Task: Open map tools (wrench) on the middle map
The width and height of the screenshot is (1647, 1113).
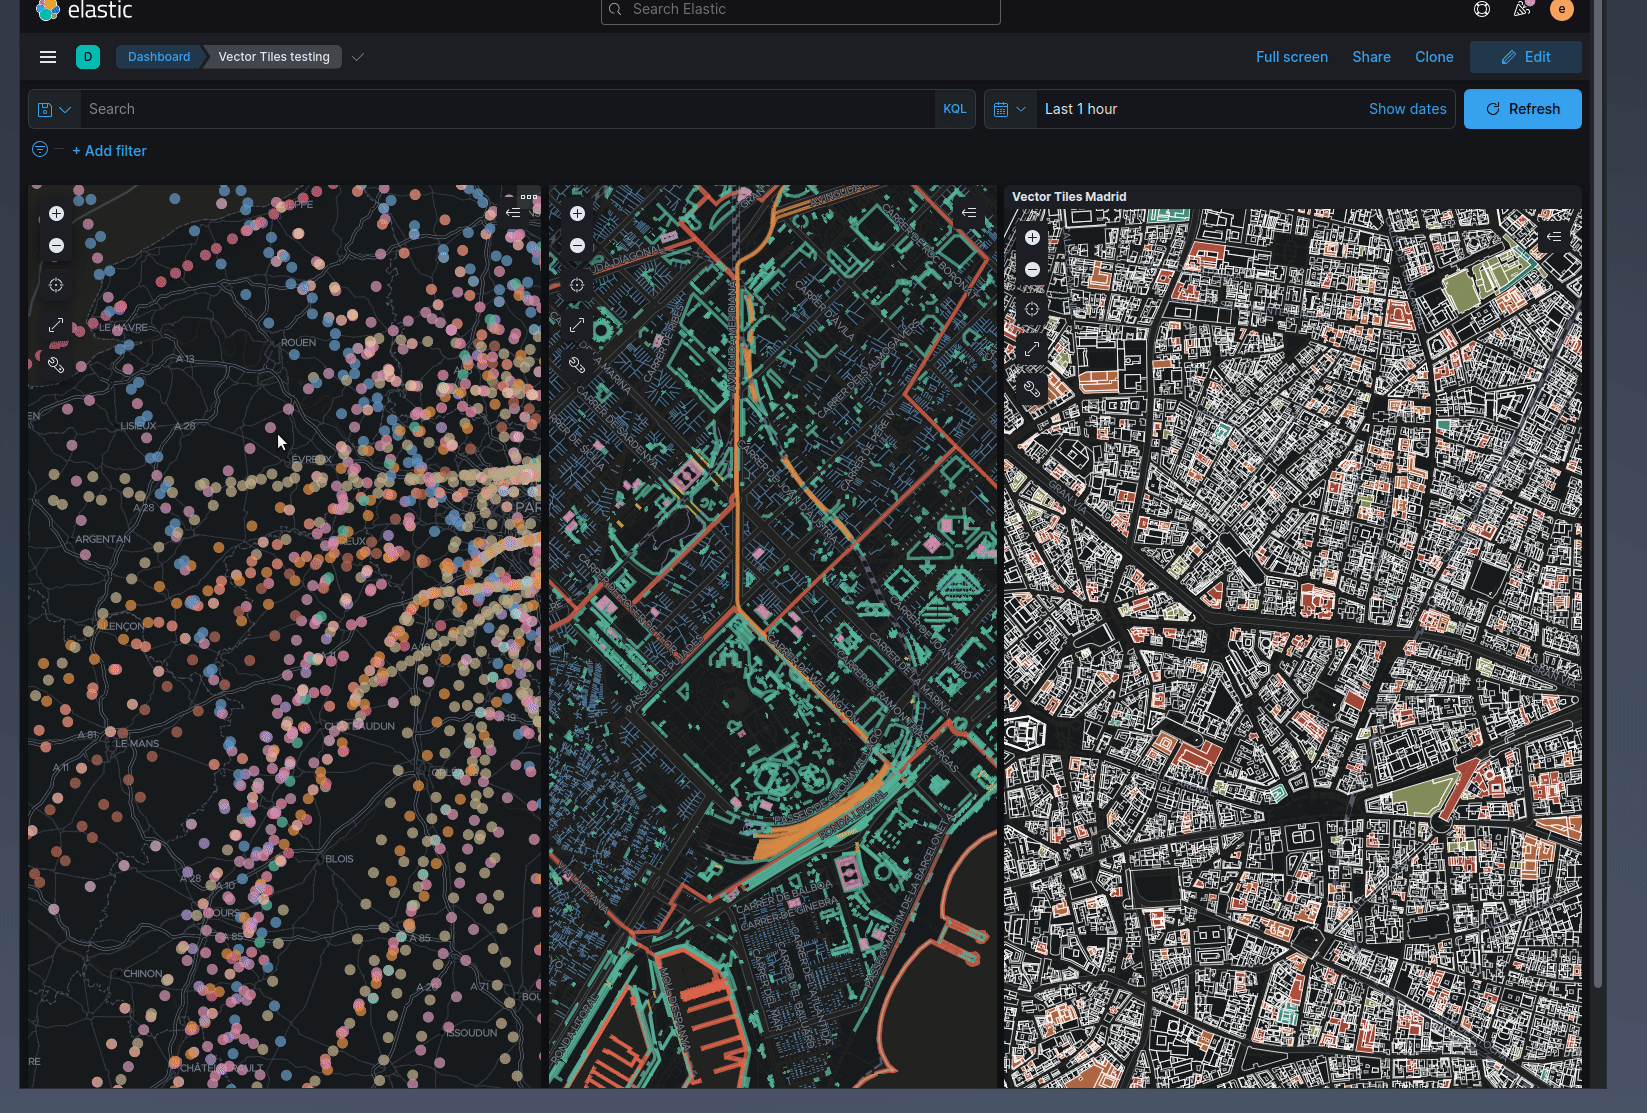Action: tap(577, 364)
